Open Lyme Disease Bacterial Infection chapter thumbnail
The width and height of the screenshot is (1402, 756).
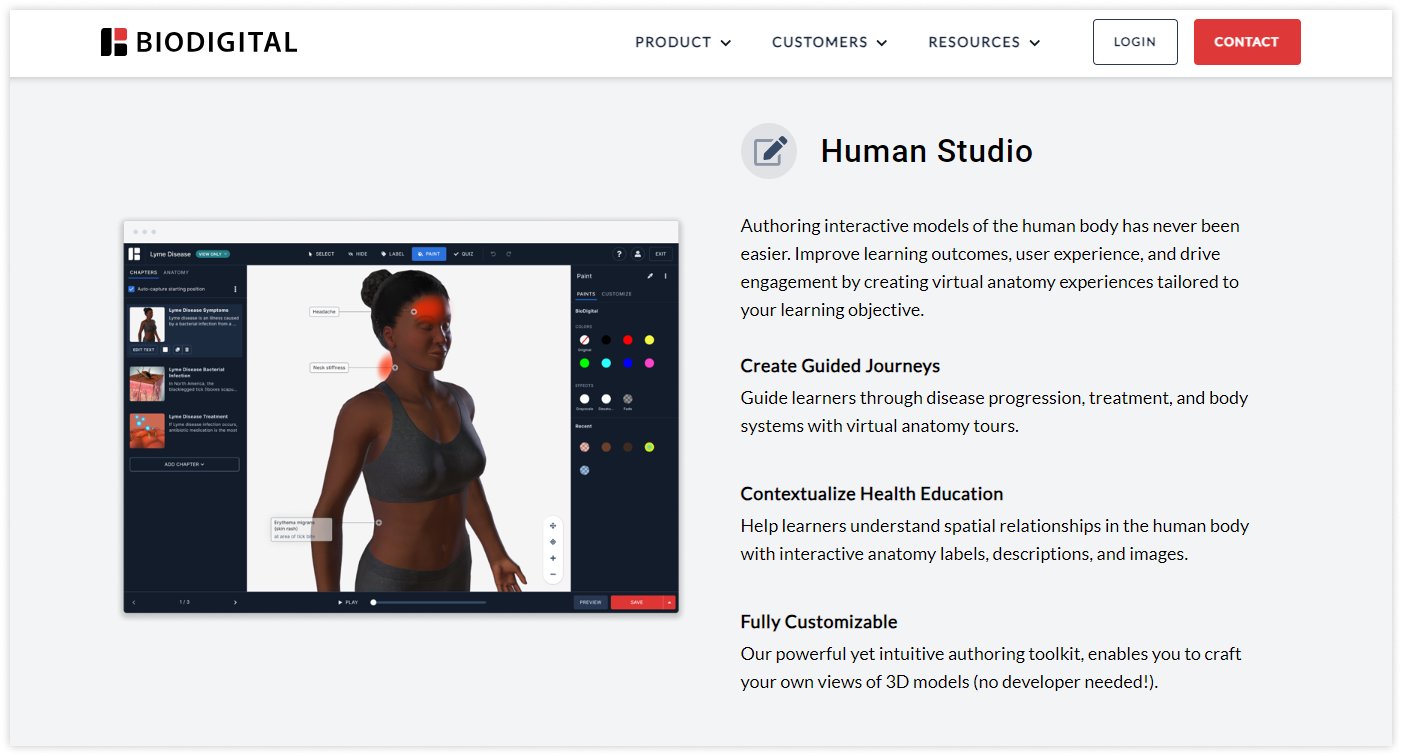(x=147, y=384)
